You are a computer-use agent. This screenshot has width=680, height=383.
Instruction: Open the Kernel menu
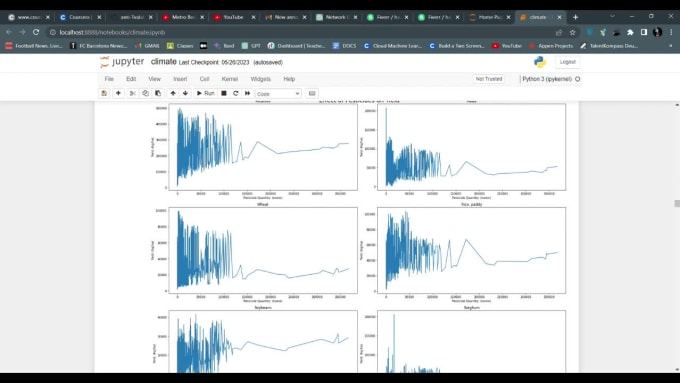[x=230, y=79]
